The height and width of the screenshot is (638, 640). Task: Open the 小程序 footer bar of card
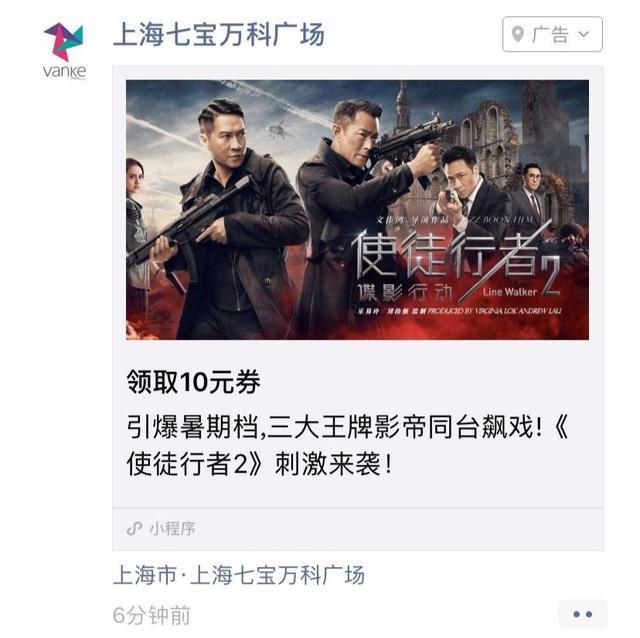pos(358,529)
